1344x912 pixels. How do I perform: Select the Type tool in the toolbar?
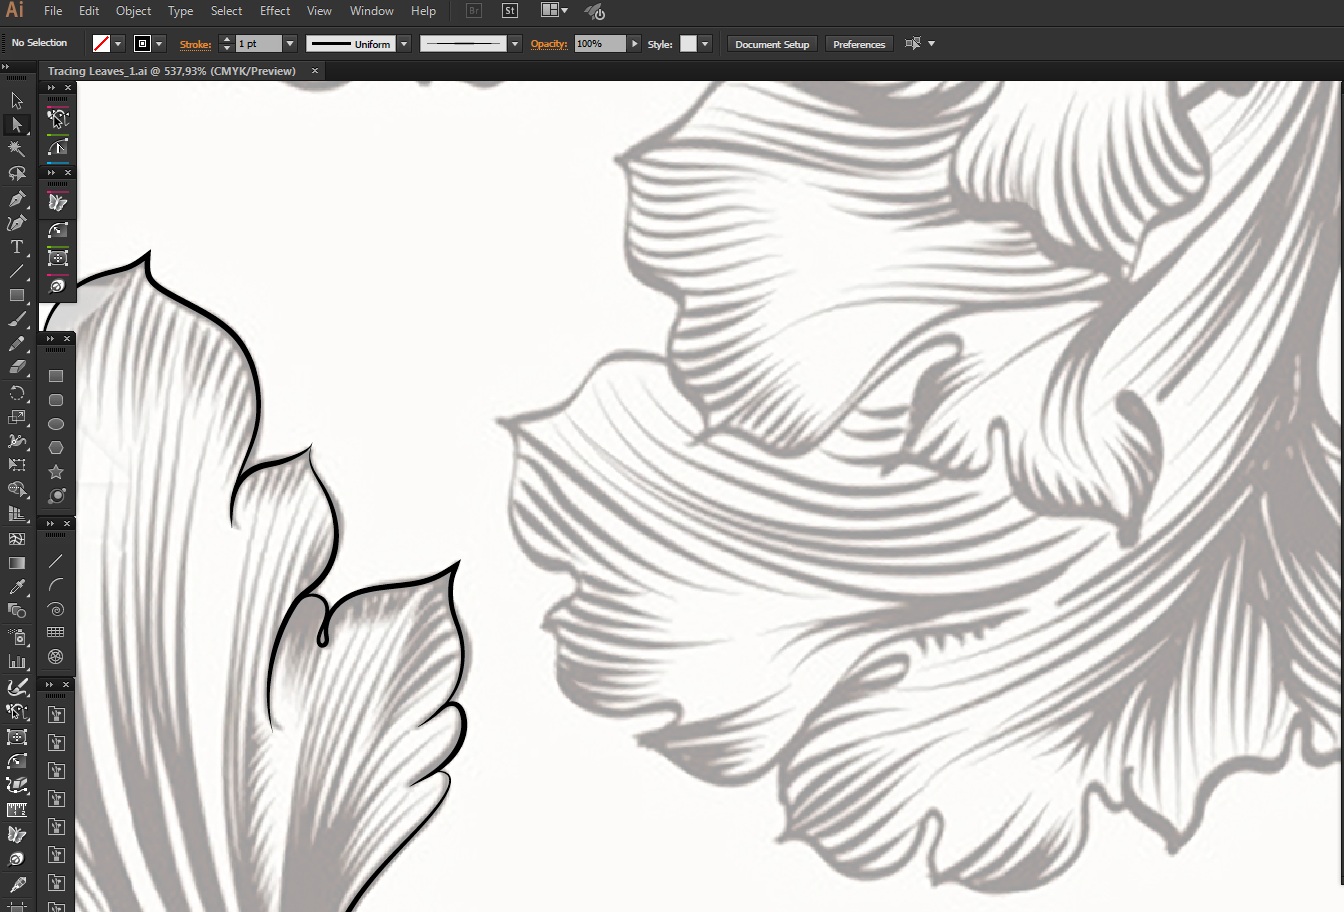(x=17, y=247)
